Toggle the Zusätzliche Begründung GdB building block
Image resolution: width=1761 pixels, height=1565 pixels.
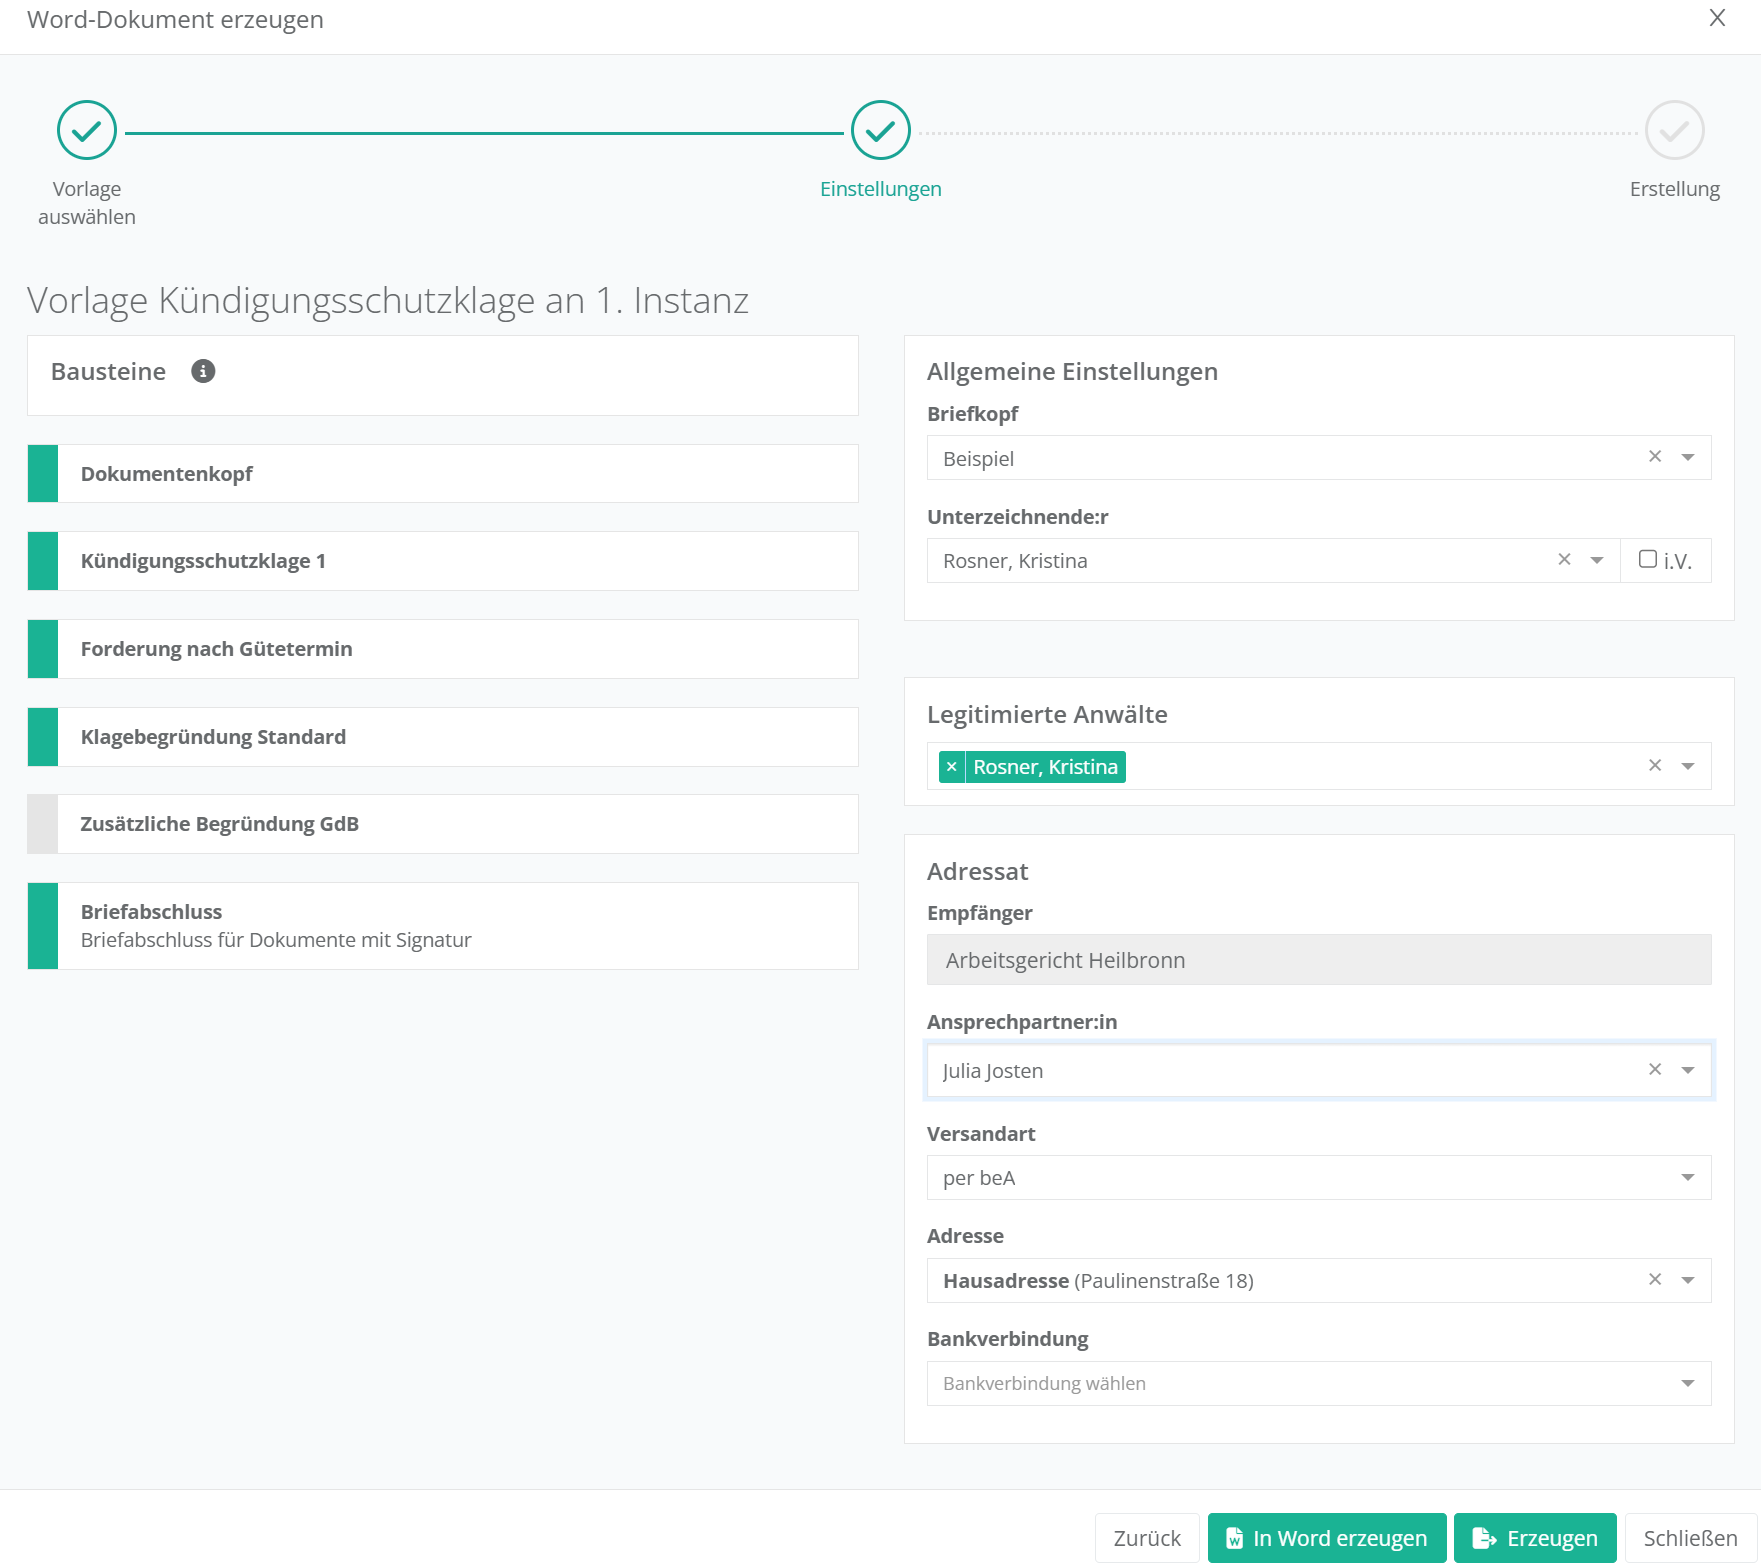tap(43, 824)
